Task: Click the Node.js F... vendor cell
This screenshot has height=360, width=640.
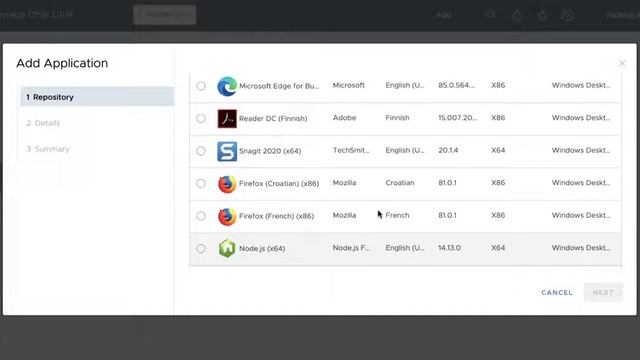Action: pos(351,248)
